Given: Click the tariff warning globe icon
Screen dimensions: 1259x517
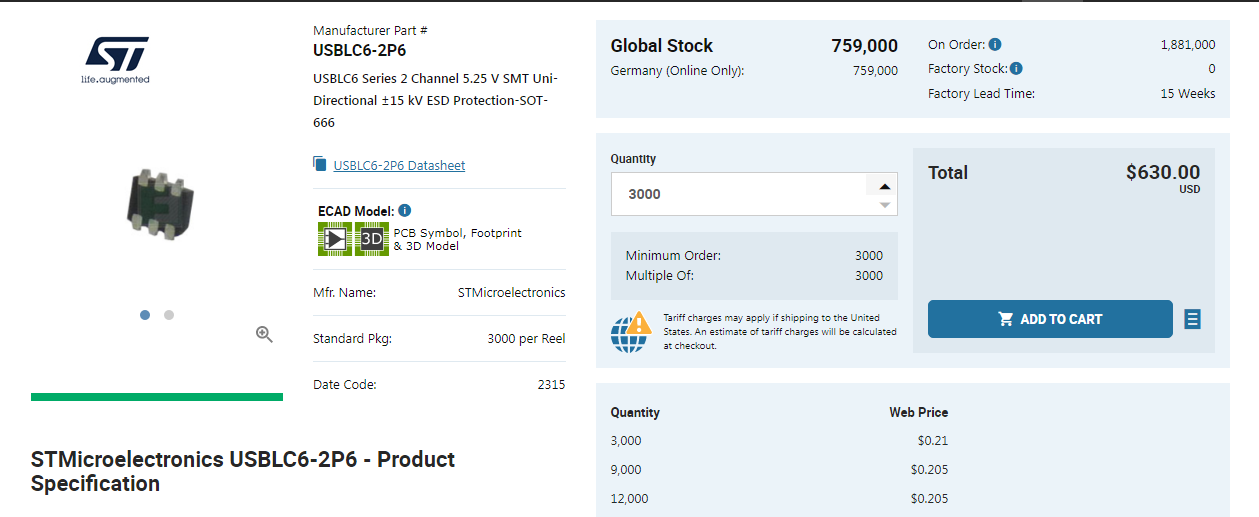Looking at the screenshot, I should click(x=630, y=332).
